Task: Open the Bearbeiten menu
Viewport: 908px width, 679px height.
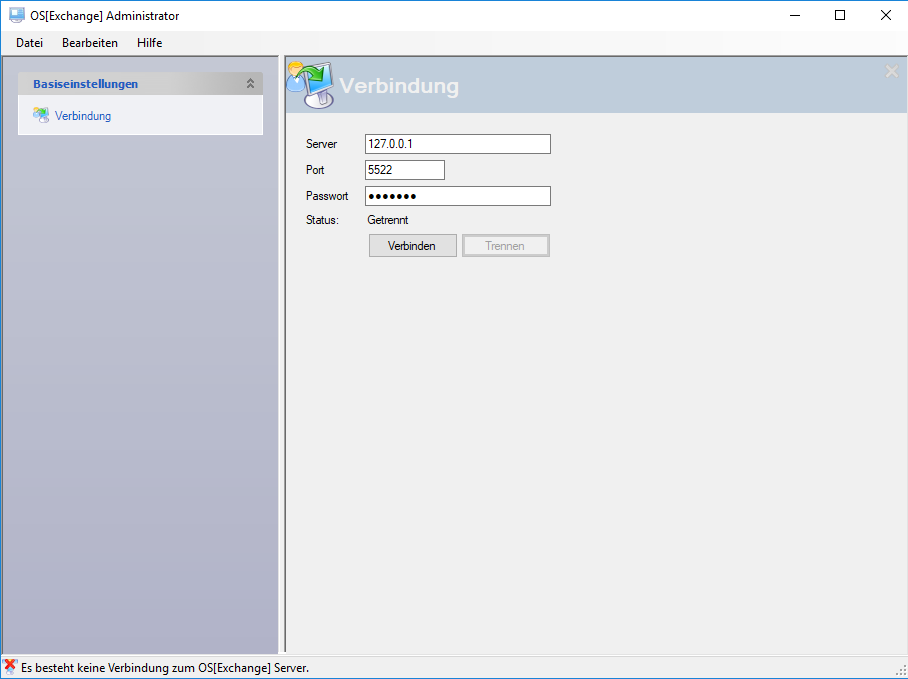Action: coord(90,43)
